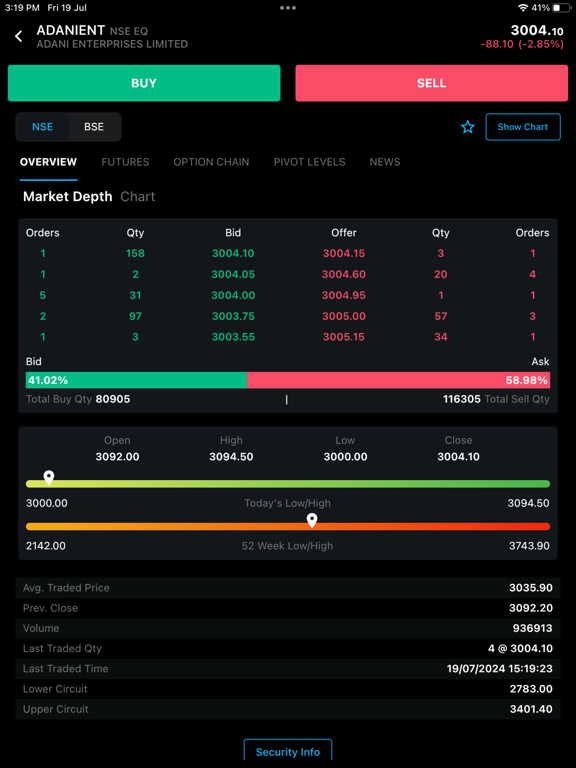Go back using the back arrow
The image size is (576, 768).
[19, 36]
